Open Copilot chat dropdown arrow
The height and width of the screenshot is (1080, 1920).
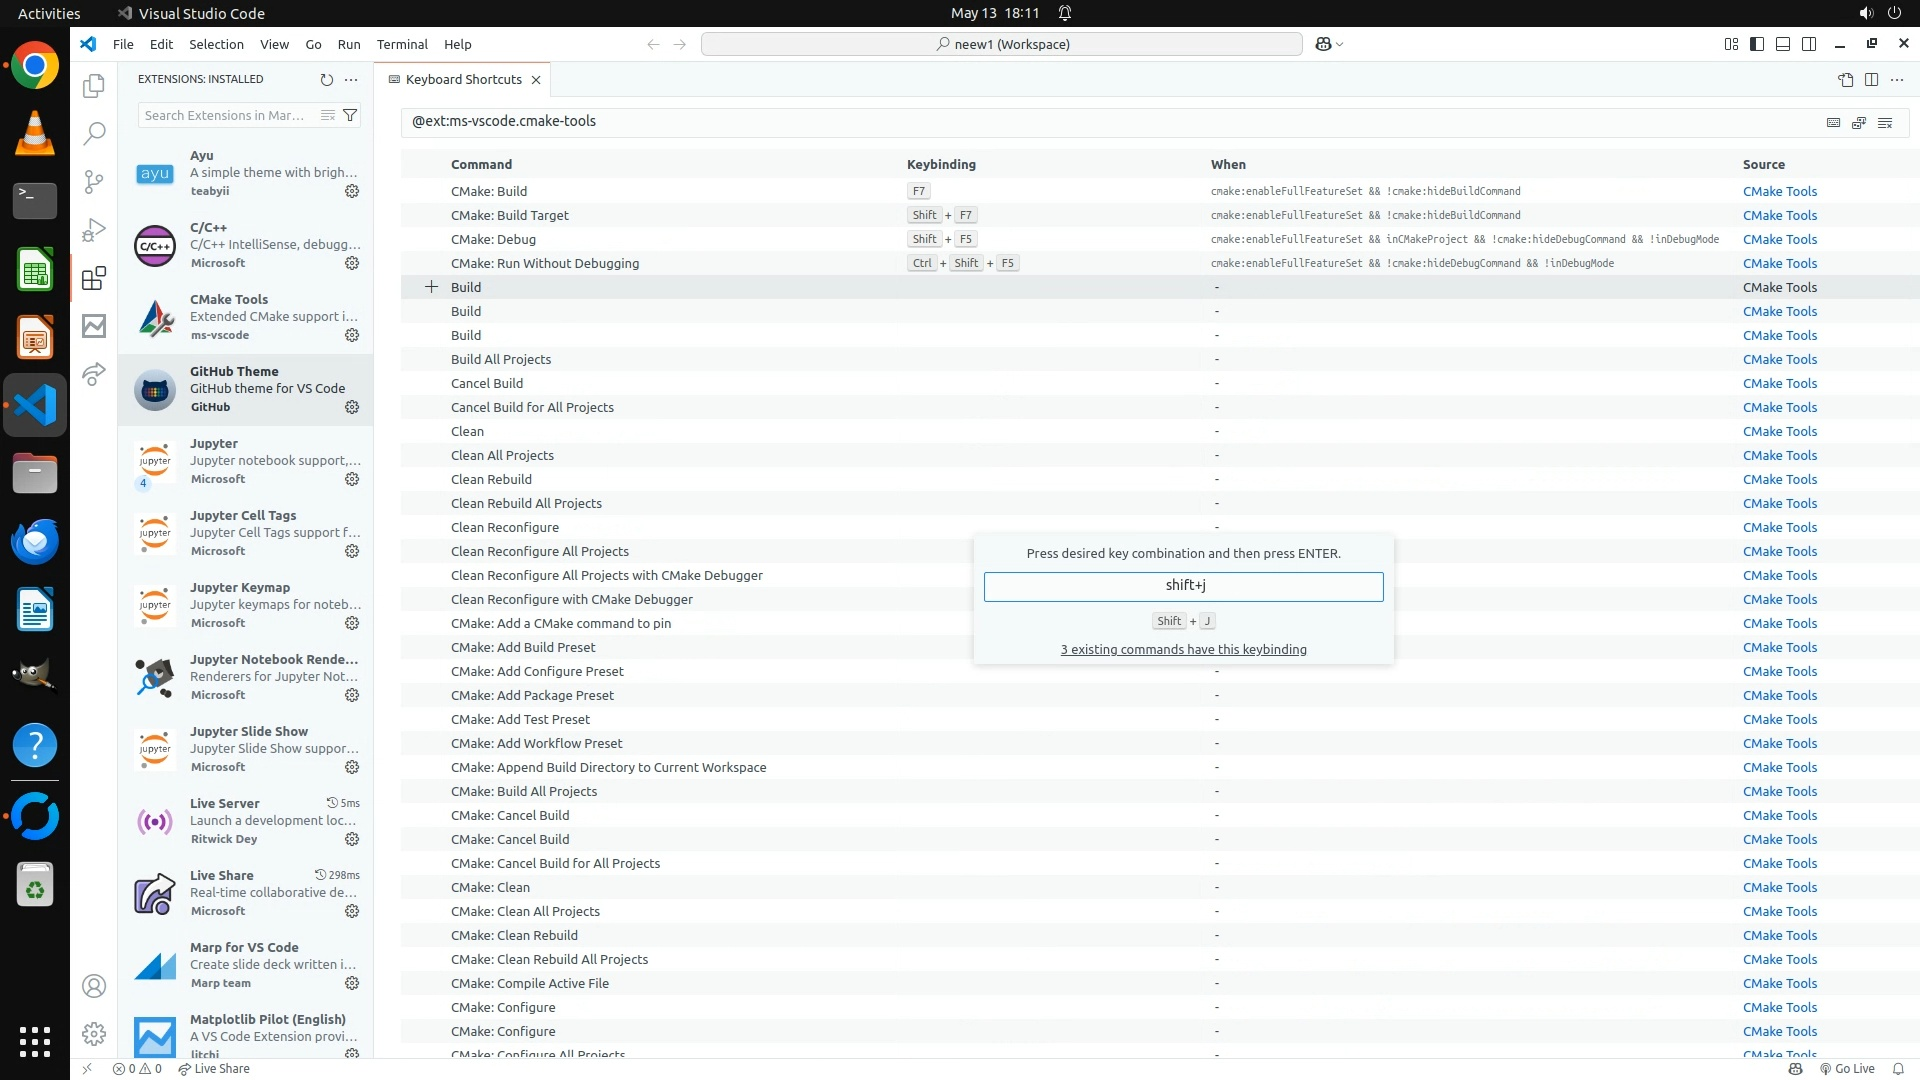pos(1340,44)
